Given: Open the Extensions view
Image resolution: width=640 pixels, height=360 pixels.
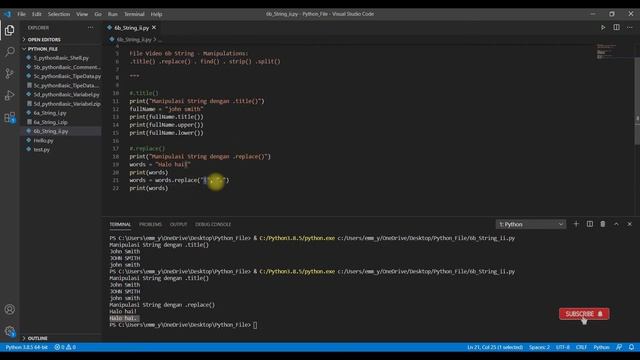Looking at the screenshot, I should pos(10,118).
